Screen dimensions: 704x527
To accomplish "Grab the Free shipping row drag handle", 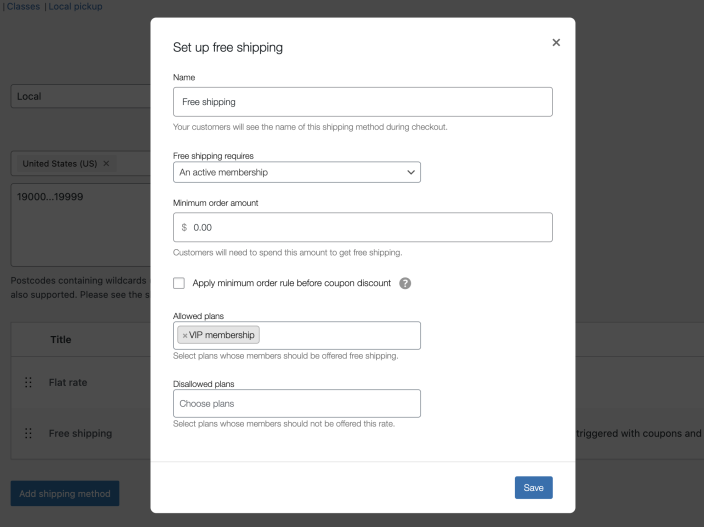I will (28, 434).
